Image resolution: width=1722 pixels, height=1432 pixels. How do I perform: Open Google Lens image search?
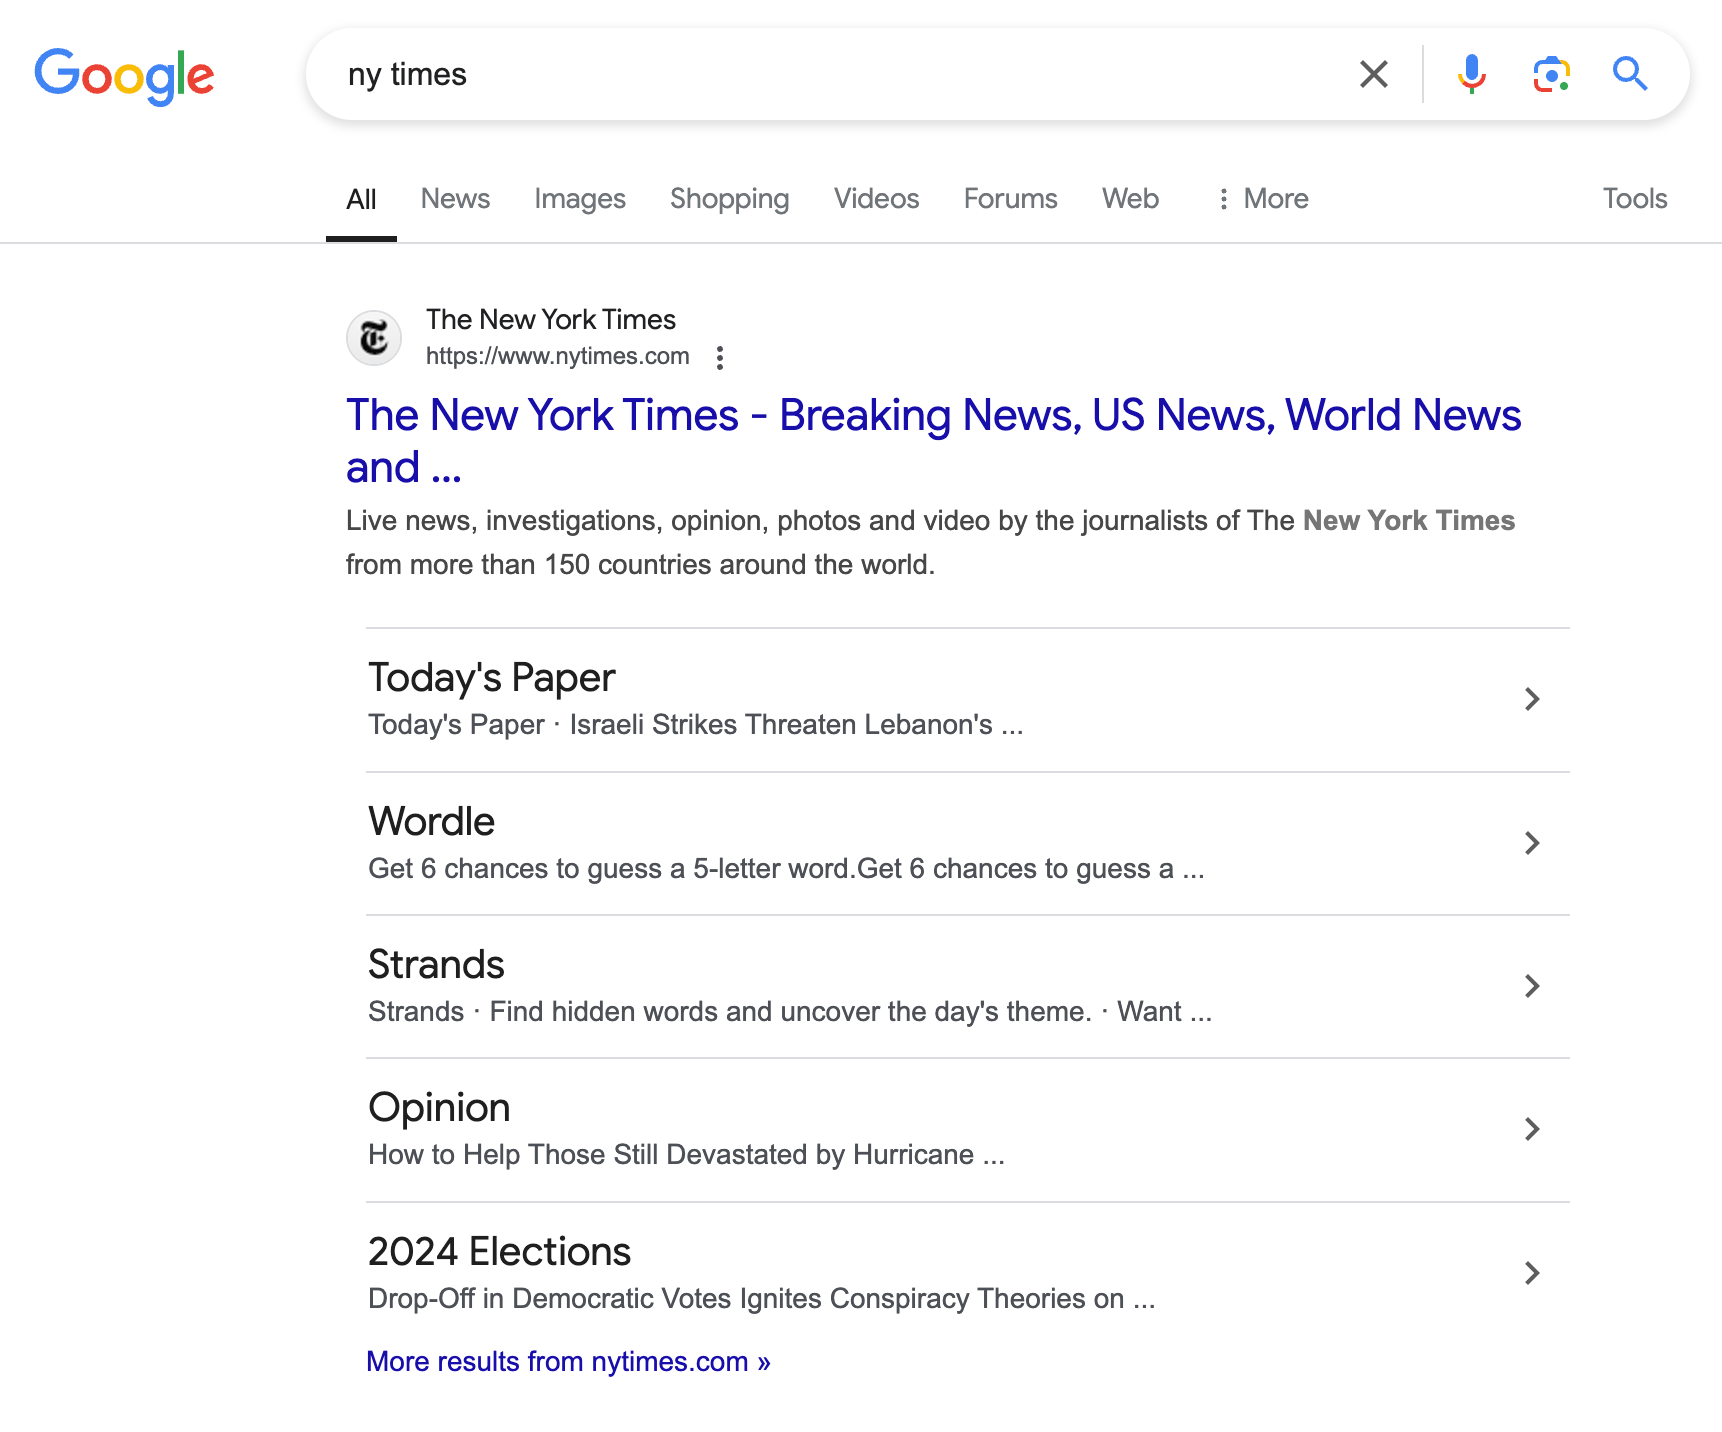pyautogui.click(x=1551, y=74)
